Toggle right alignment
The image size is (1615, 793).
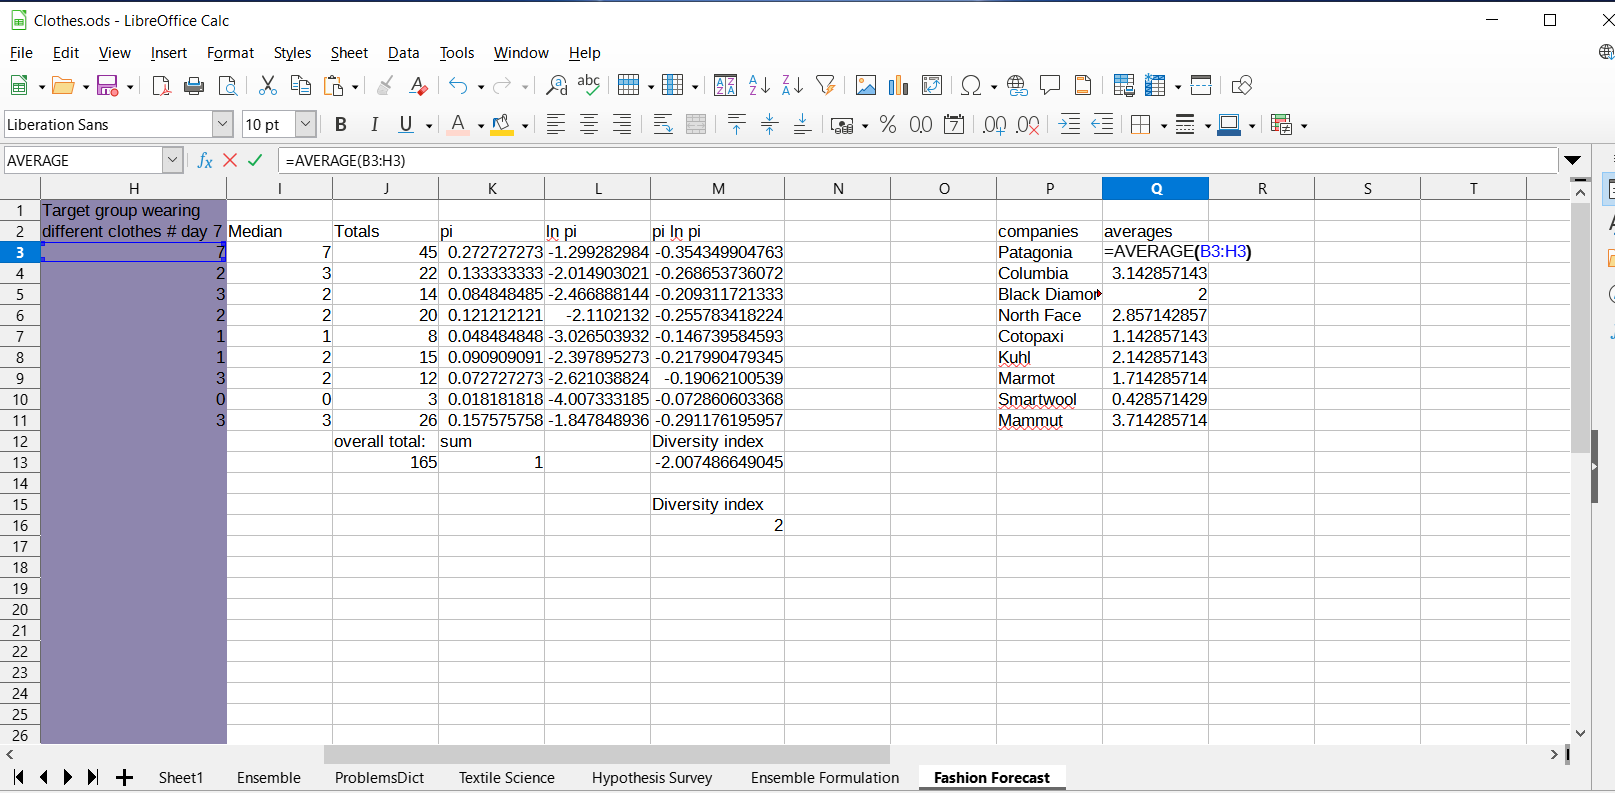tap(622, 124)
